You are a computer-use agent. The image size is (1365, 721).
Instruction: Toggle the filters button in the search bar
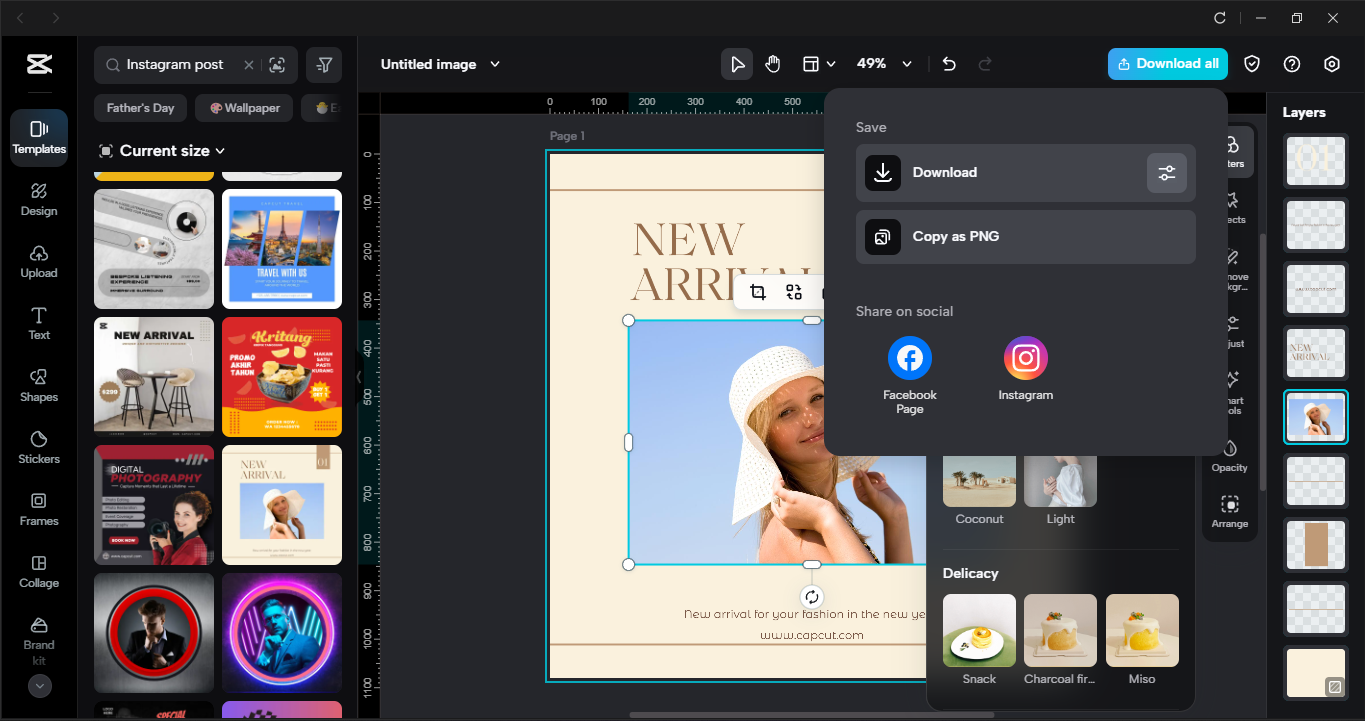tap(323, 64)
